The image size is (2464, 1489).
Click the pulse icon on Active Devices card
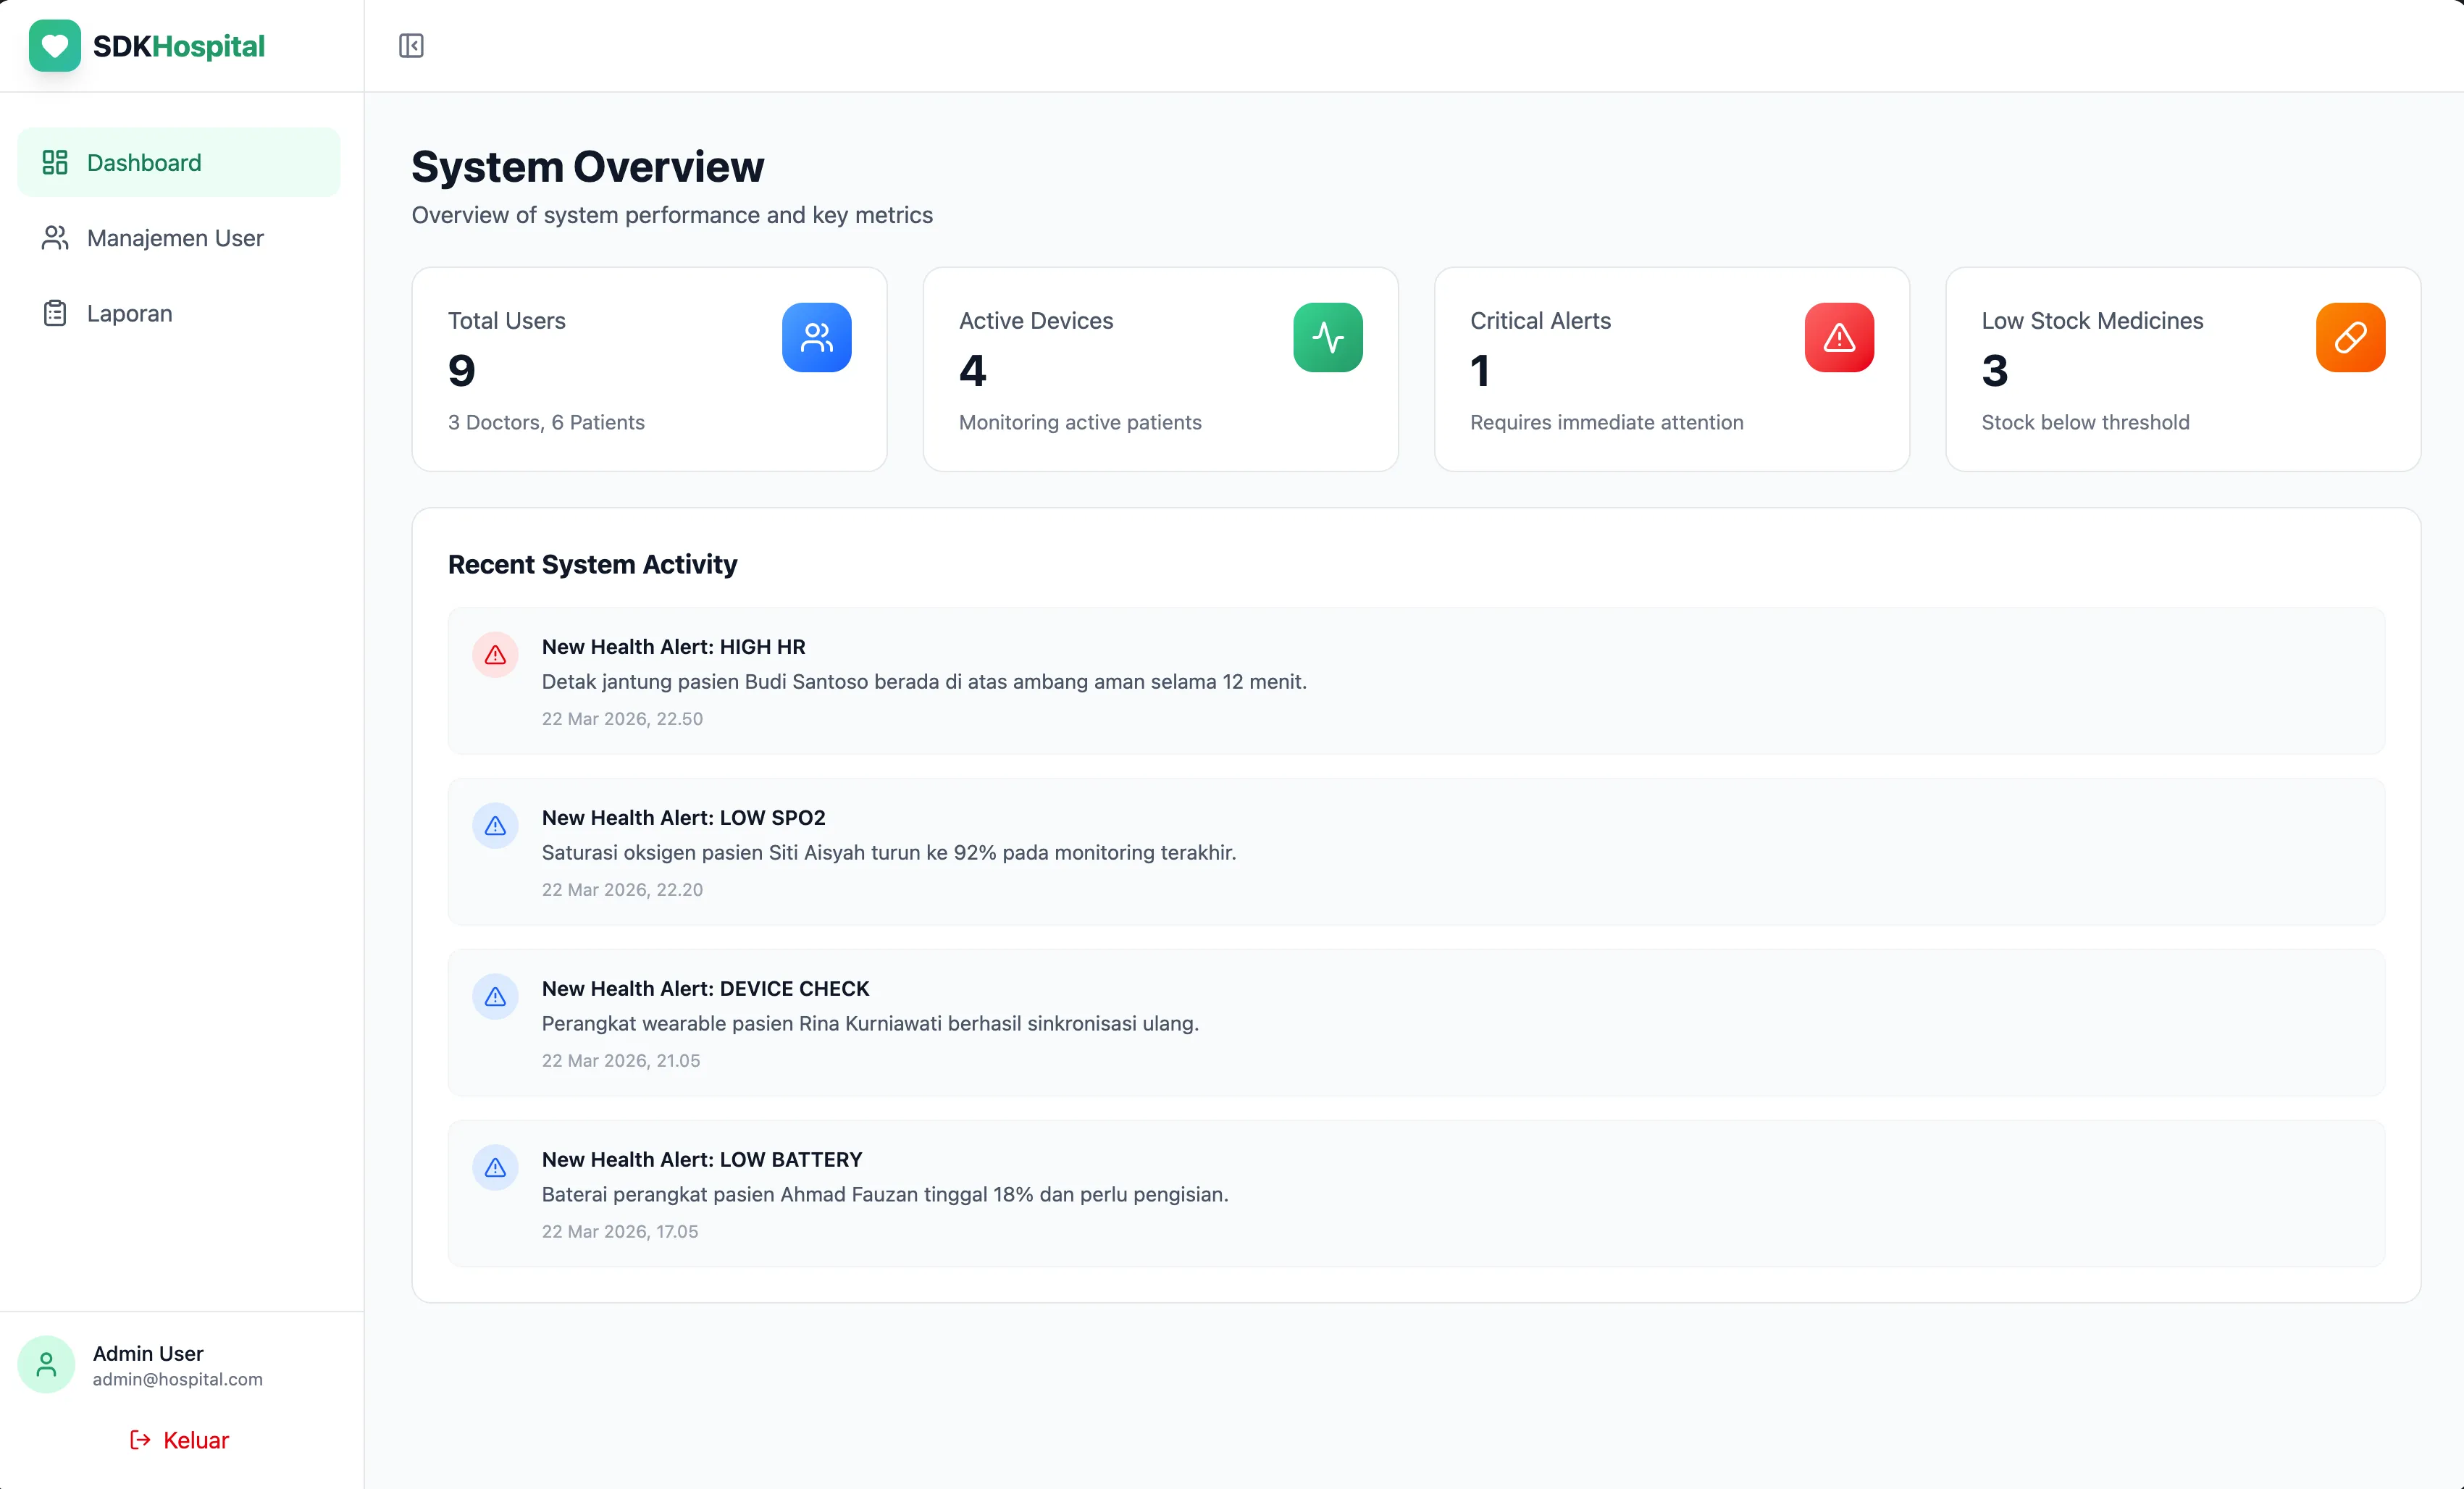(x=1328, y=337)
